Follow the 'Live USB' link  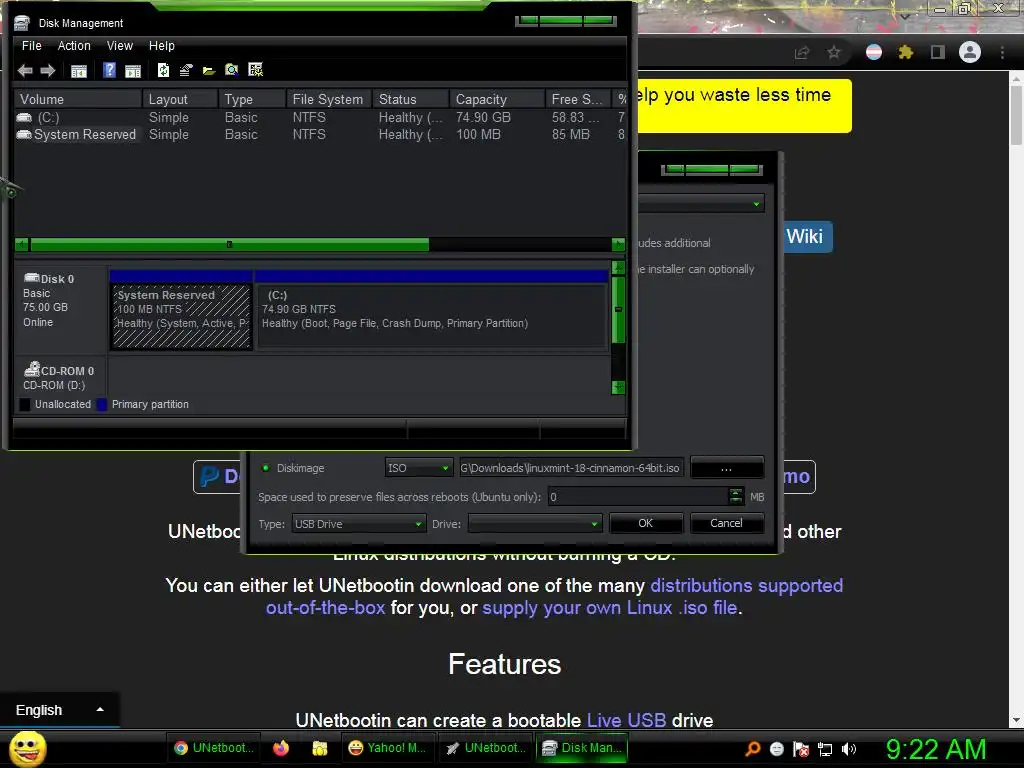point(626,720)
